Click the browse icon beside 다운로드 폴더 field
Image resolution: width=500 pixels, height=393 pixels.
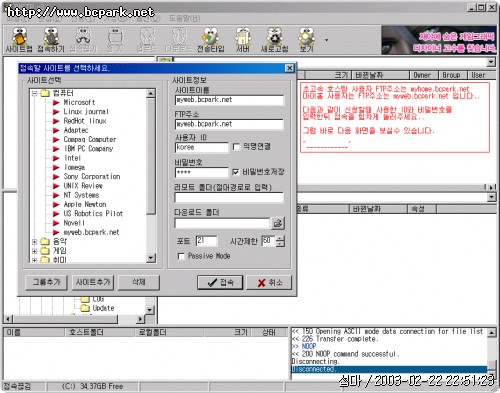click(277, 223)
